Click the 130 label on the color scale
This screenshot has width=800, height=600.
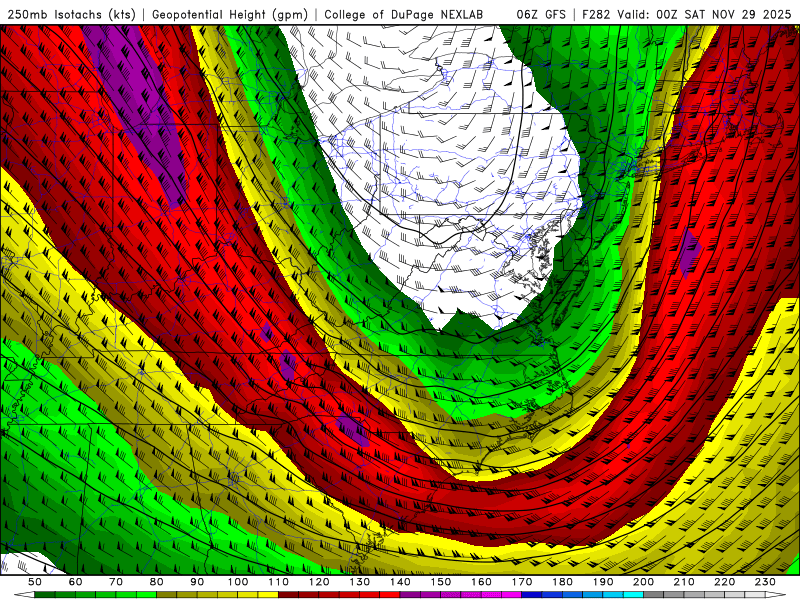click(x=360, y=582)
